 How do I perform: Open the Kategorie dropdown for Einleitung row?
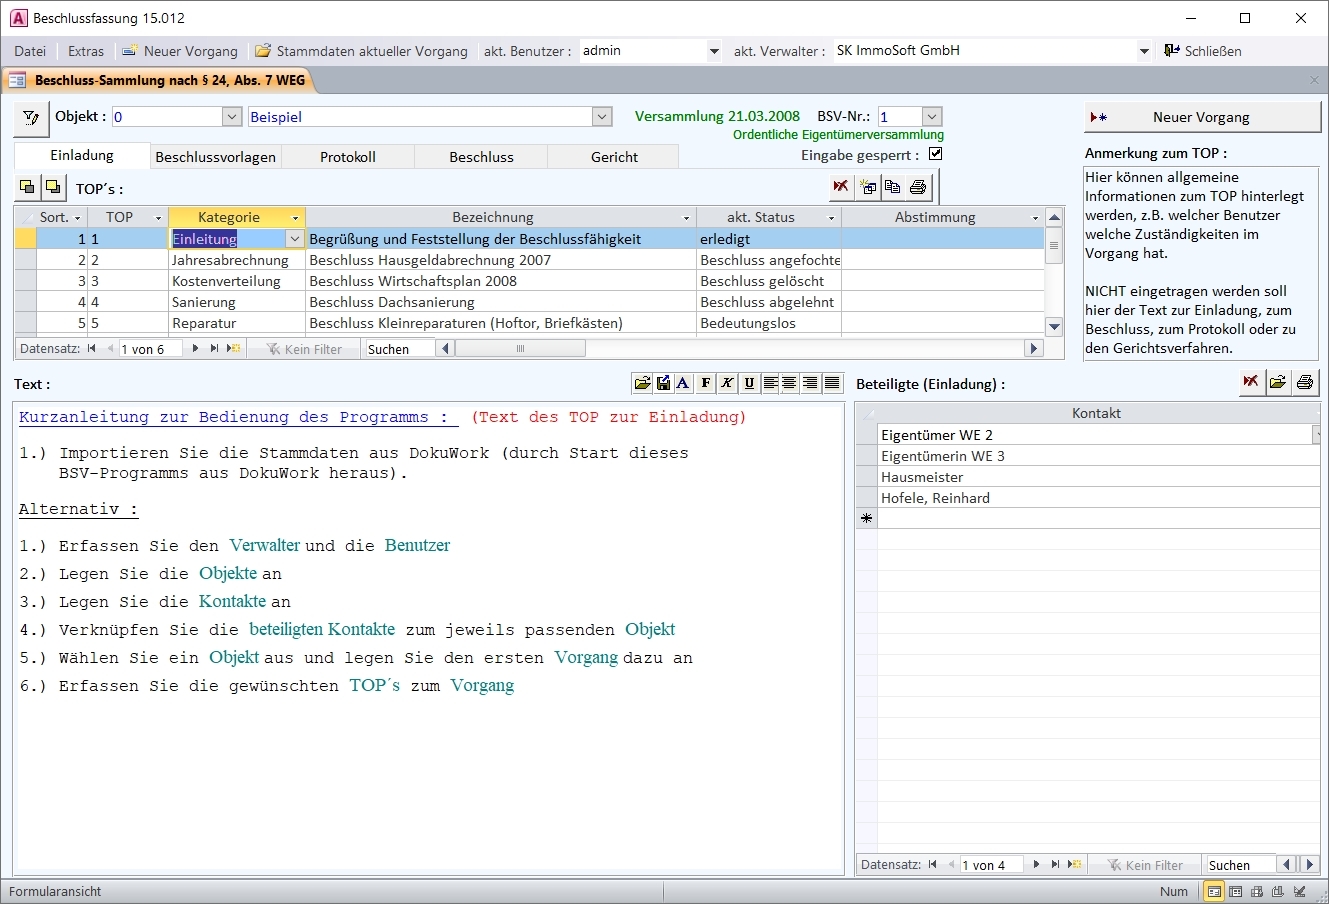click(x=294, y=239)
